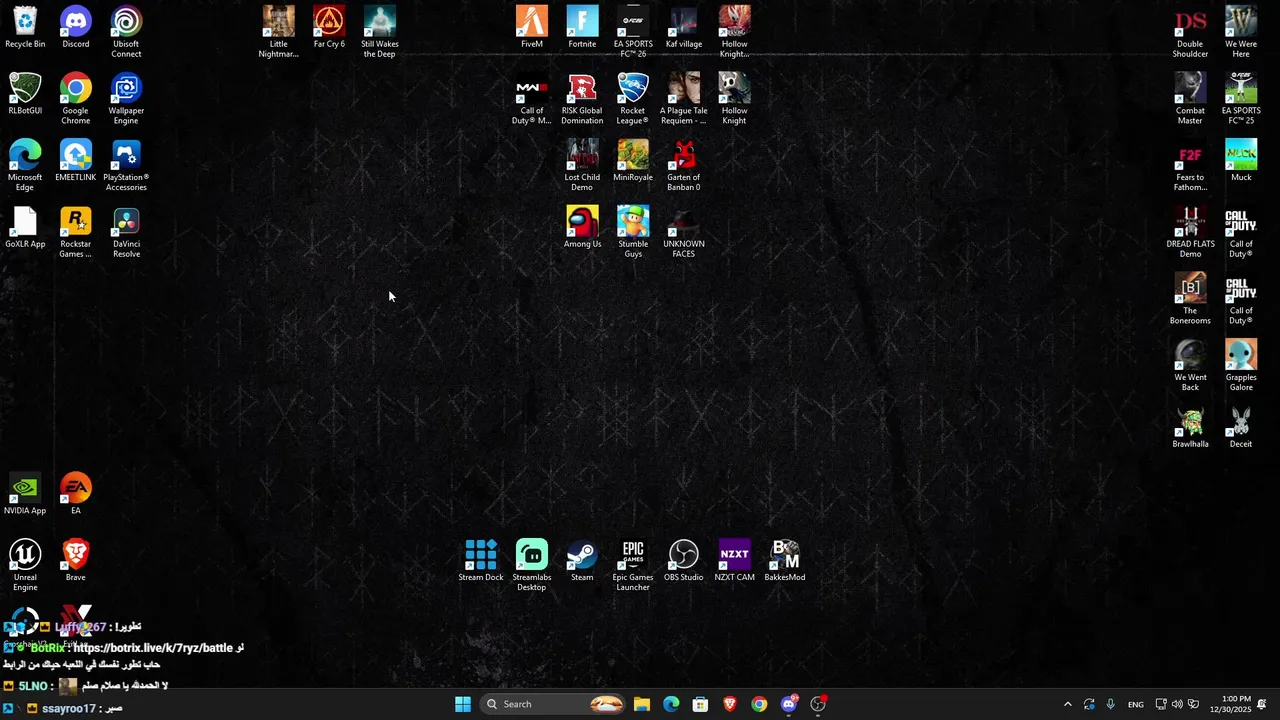1280x720 pixels.
Task: Select the Brawlhalla desktop shortcut
Action: coord(1190,428)
